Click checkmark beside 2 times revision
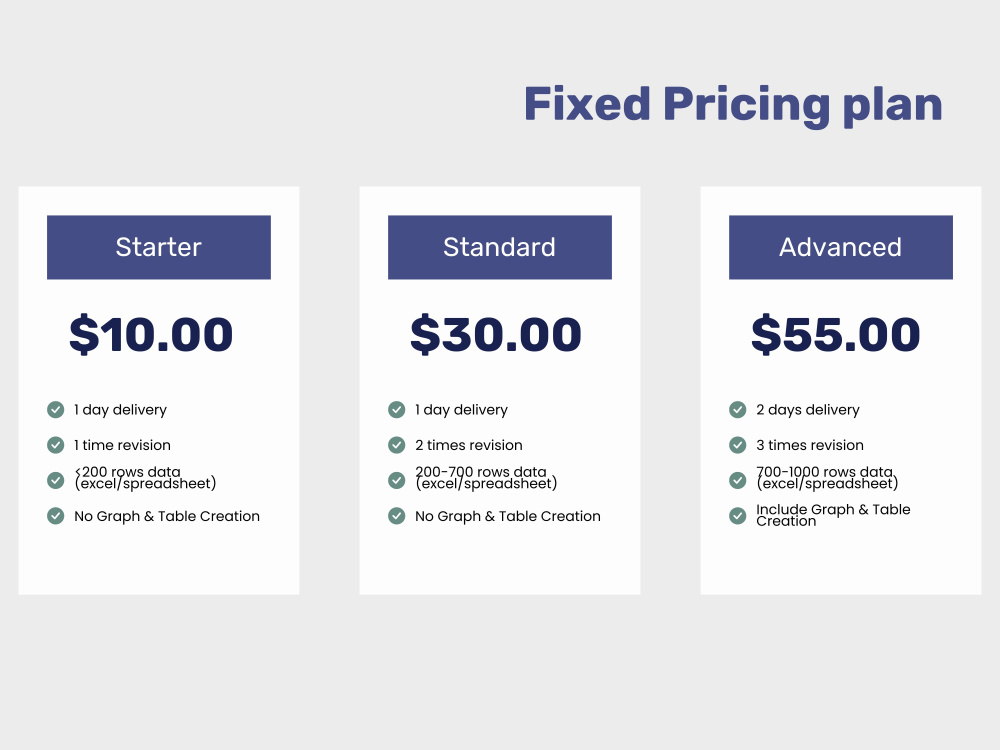Screen dimensions: 1000x750 tap(397, 445)
